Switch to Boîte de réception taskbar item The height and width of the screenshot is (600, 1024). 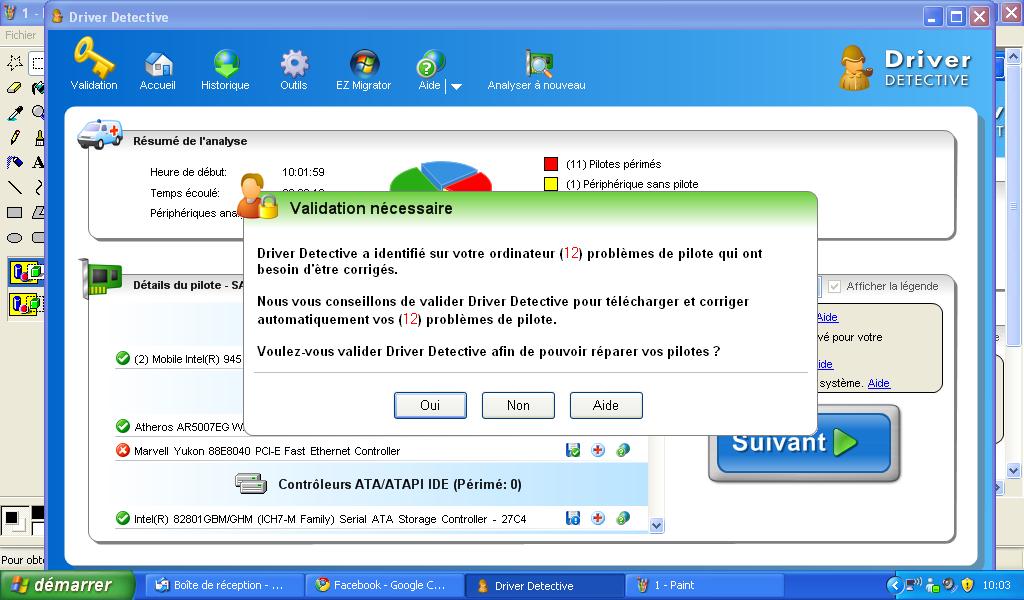(x=224, y=585)
